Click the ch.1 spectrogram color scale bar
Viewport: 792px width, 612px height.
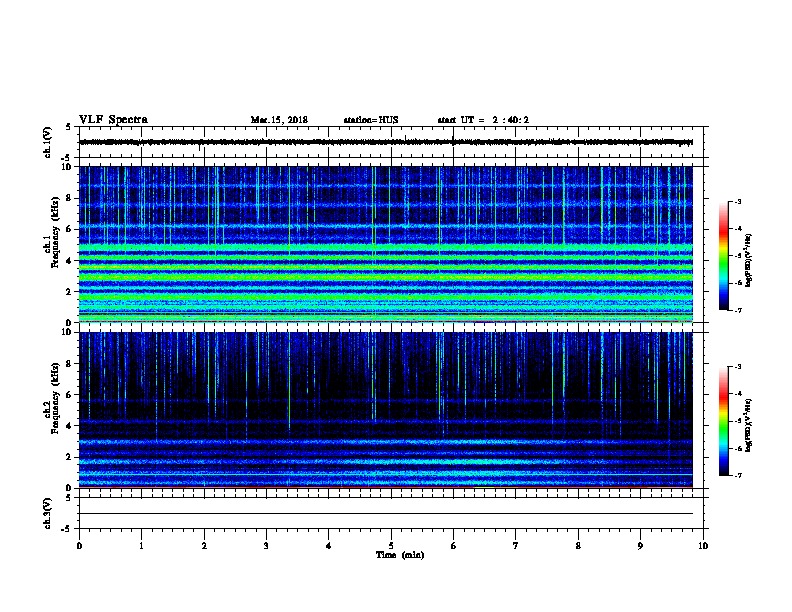pos(724,256)
